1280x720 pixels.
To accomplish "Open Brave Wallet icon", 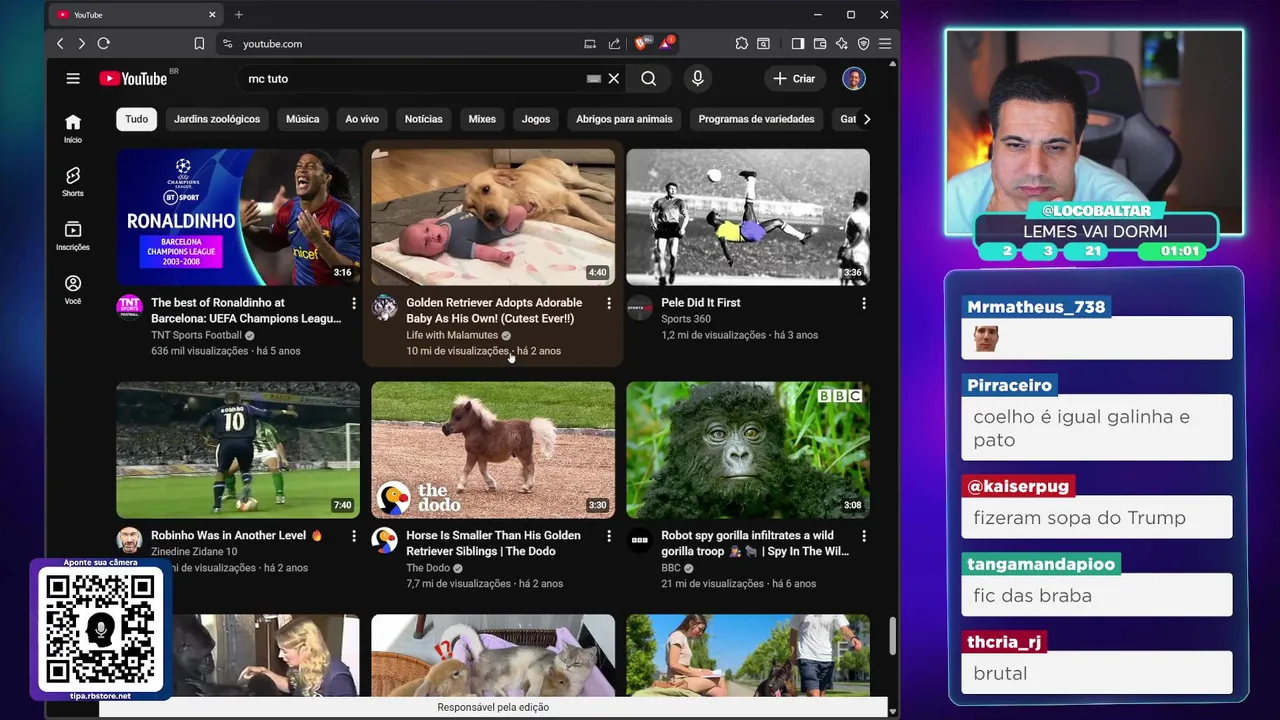I will pyautogui.click(x=820, y=43).
